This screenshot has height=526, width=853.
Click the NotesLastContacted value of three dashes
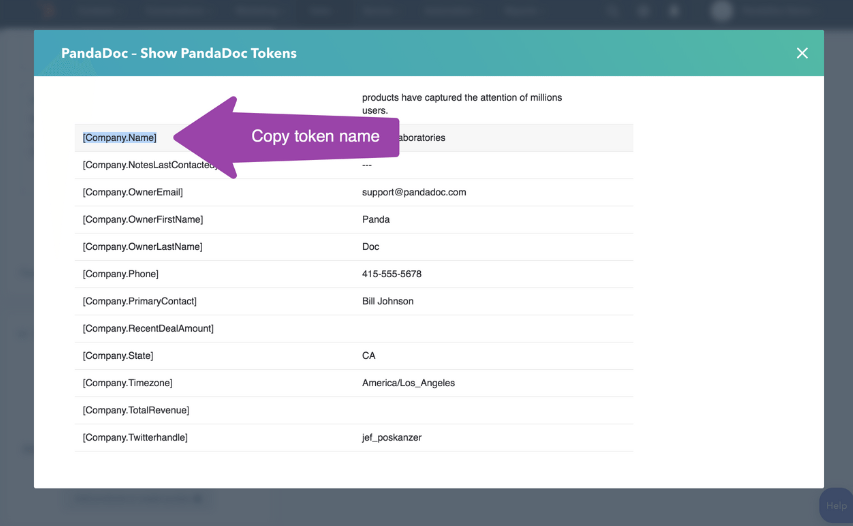point(367,165)
